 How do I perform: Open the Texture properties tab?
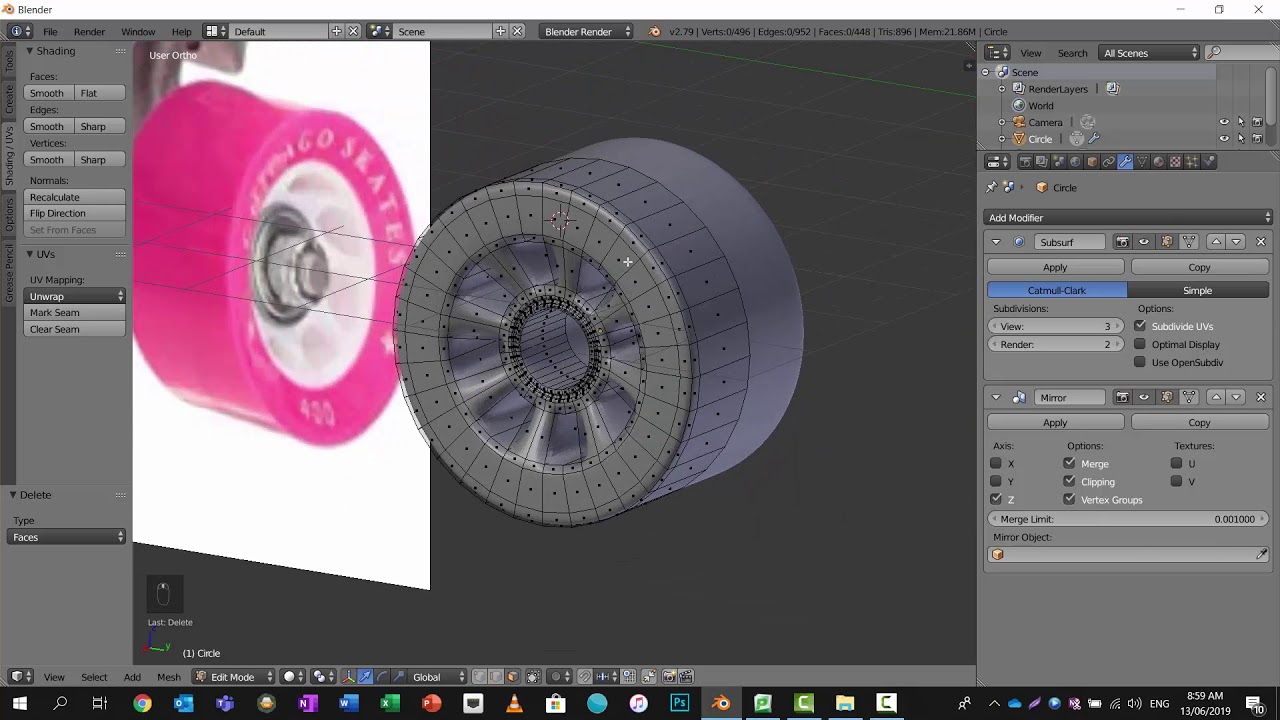pyautogui.click(x=1175, y=162)
